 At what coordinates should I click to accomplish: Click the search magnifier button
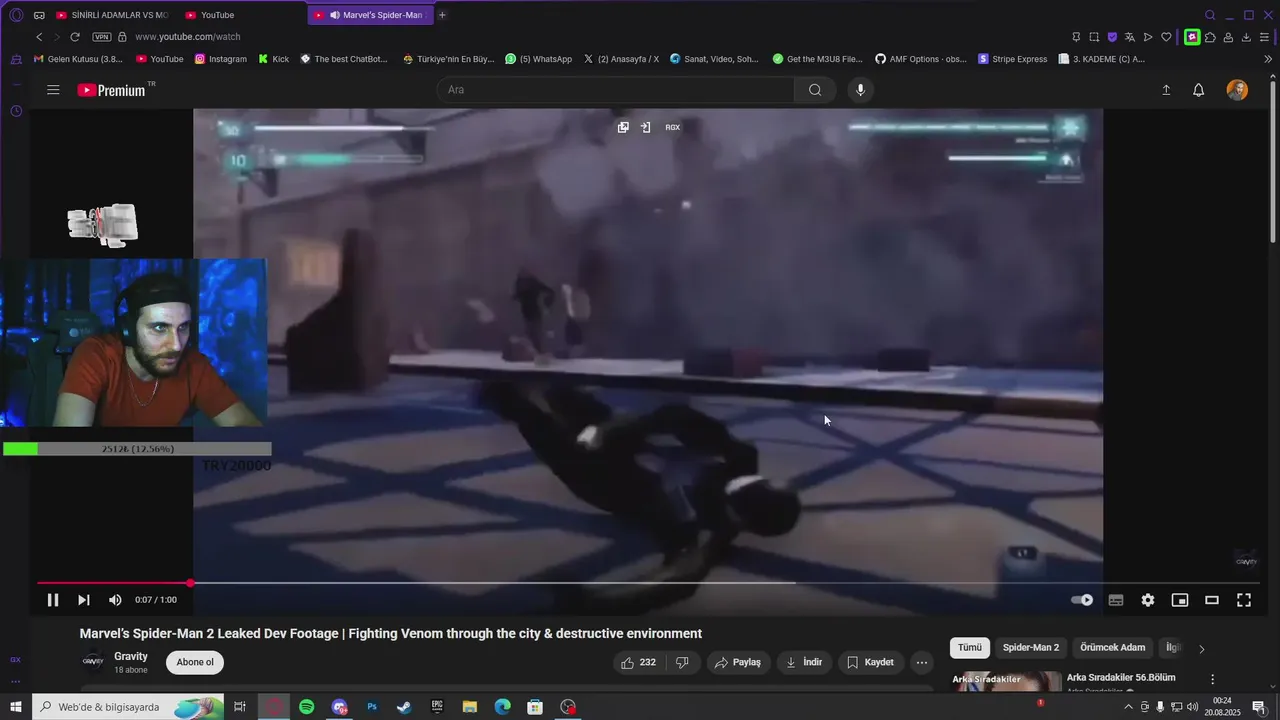tap(815, 90)
